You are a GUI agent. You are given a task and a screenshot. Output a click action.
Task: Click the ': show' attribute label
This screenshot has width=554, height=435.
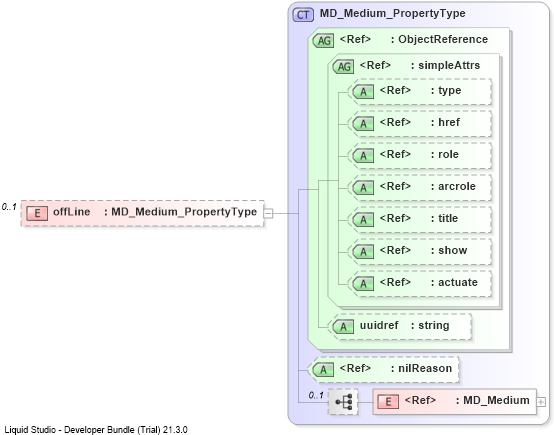point(449,250)
